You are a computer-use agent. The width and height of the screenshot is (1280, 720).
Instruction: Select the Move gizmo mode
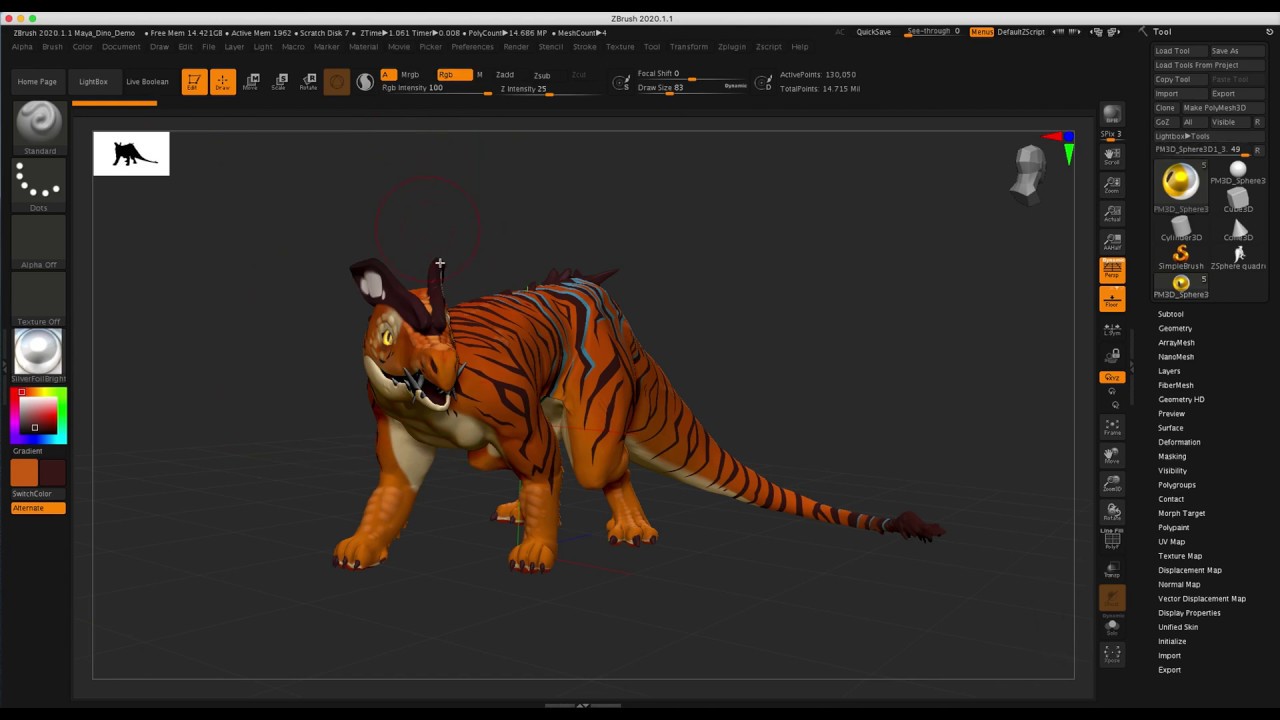pos(251,82)
